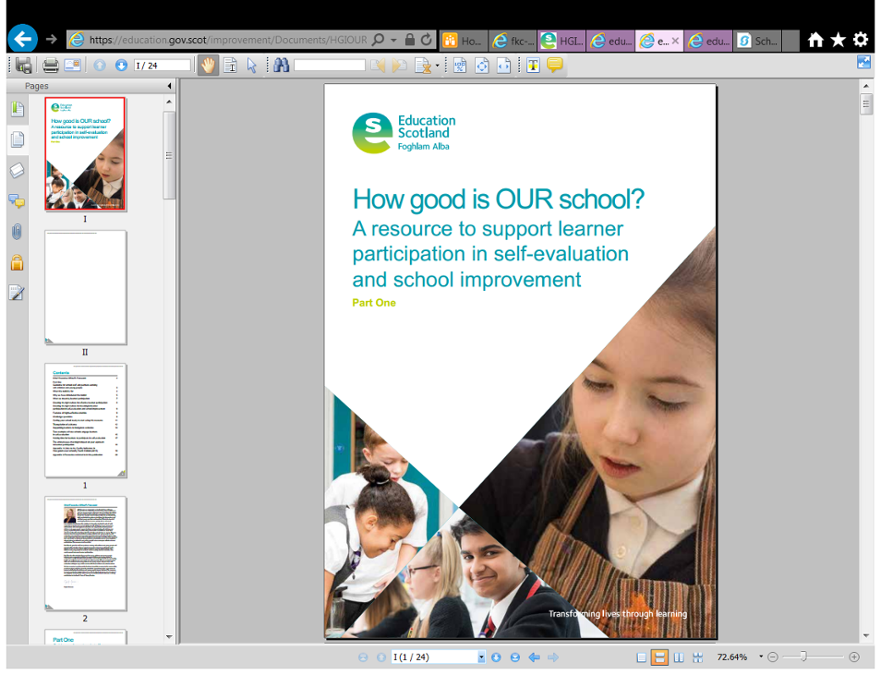This screenshot has height=675, width=881.
Task: Select the arrow pointer annotation tool
Action: pyautogui.click(x=252, y=66)
